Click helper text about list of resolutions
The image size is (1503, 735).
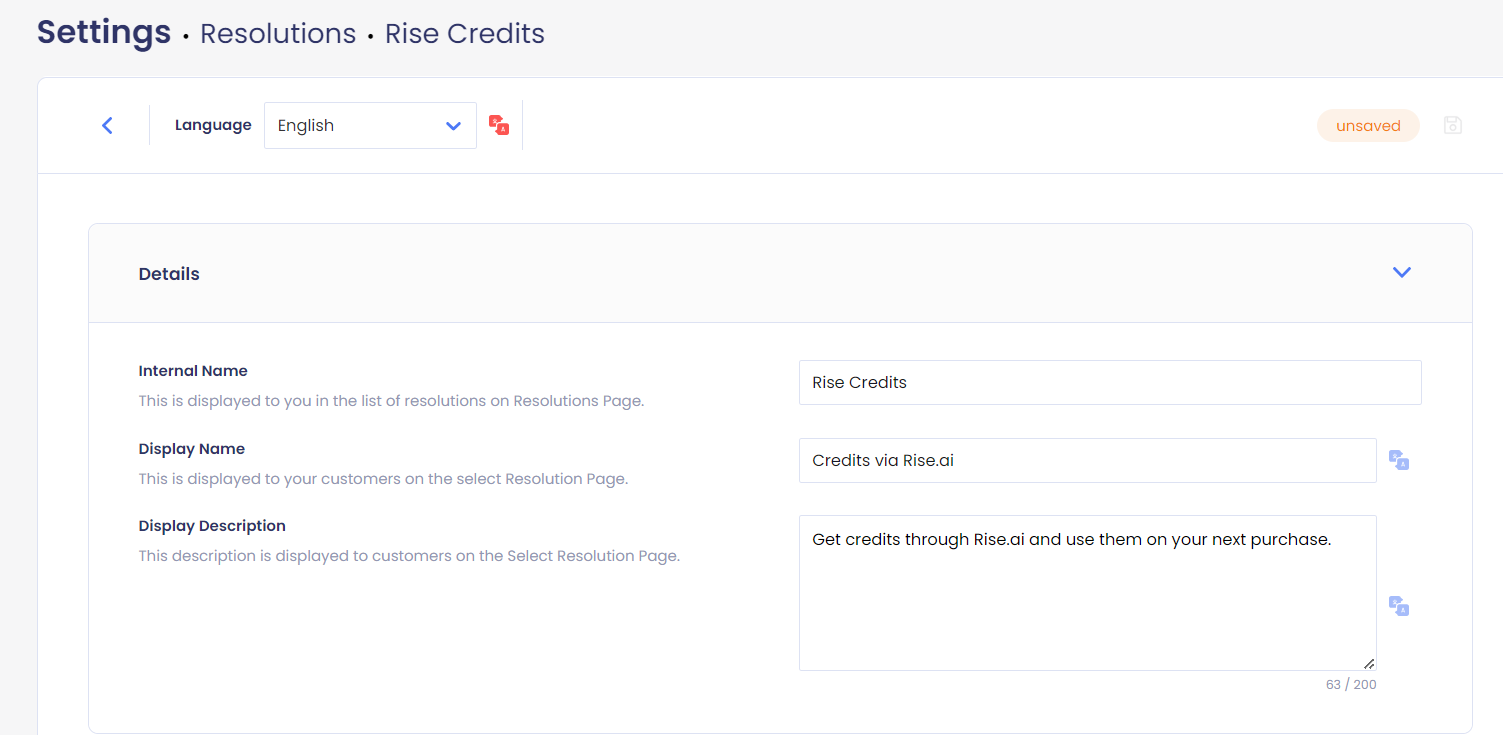391,401
